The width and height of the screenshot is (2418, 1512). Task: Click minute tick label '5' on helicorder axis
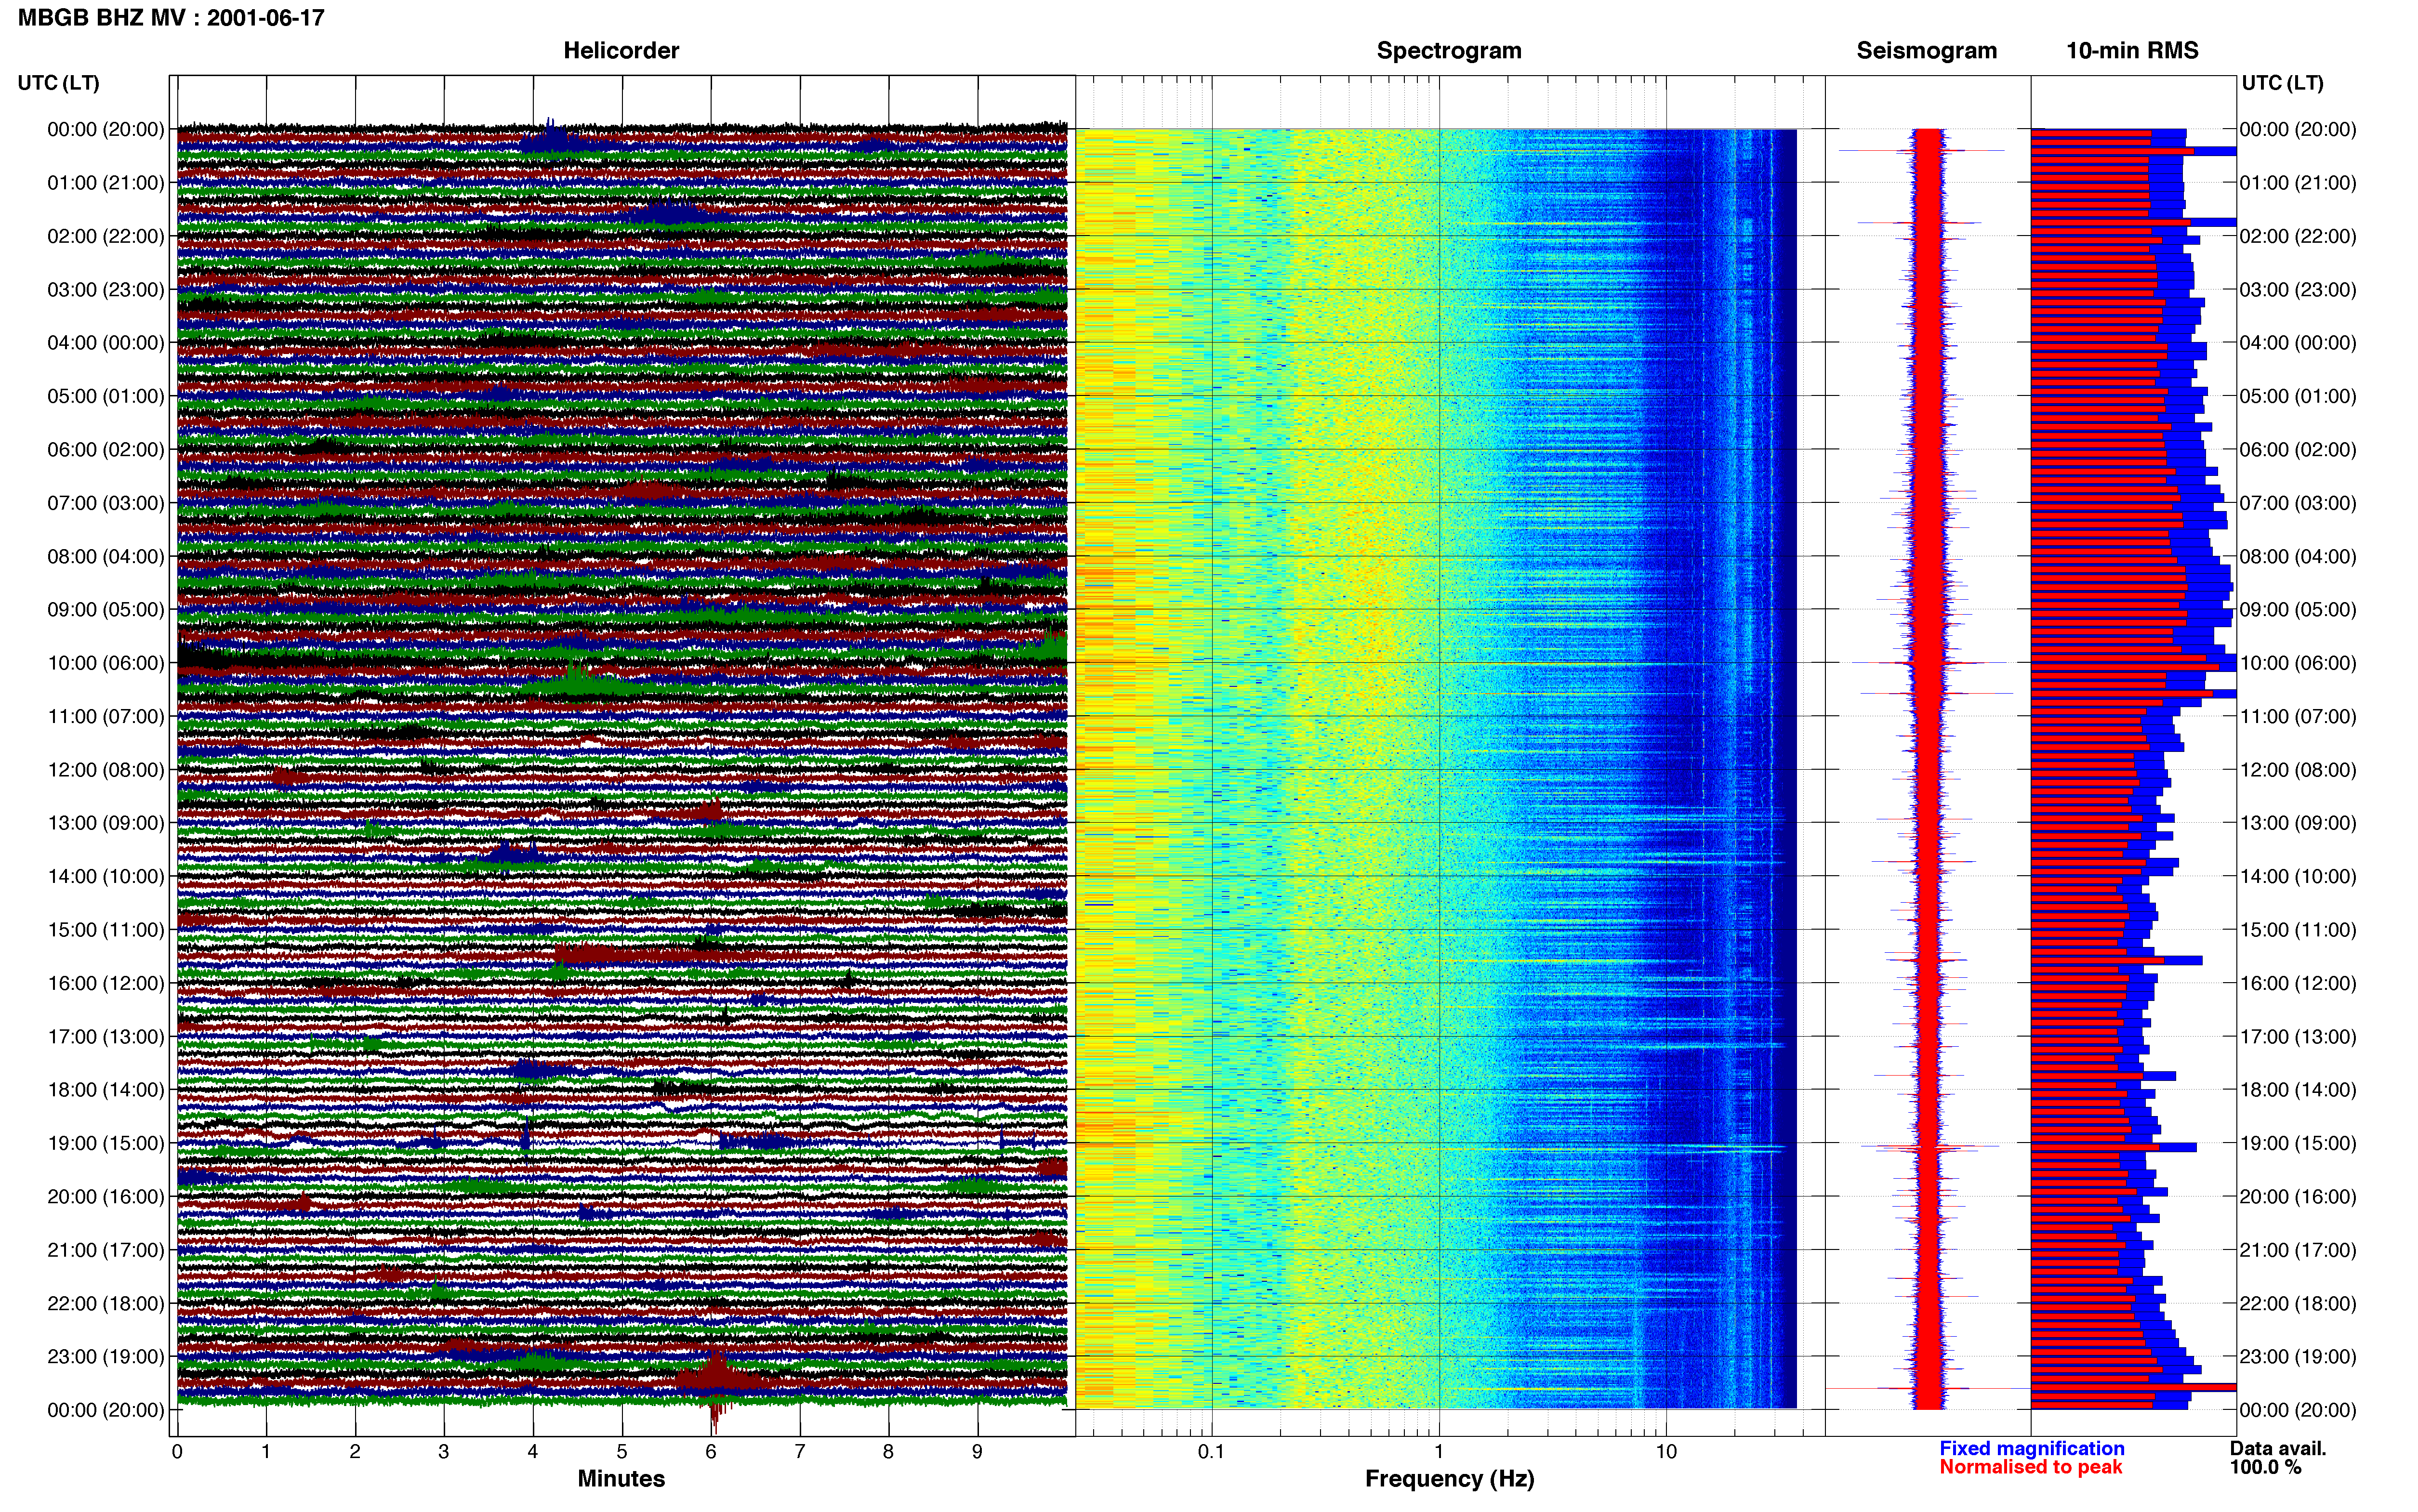tap(622, 1452)
